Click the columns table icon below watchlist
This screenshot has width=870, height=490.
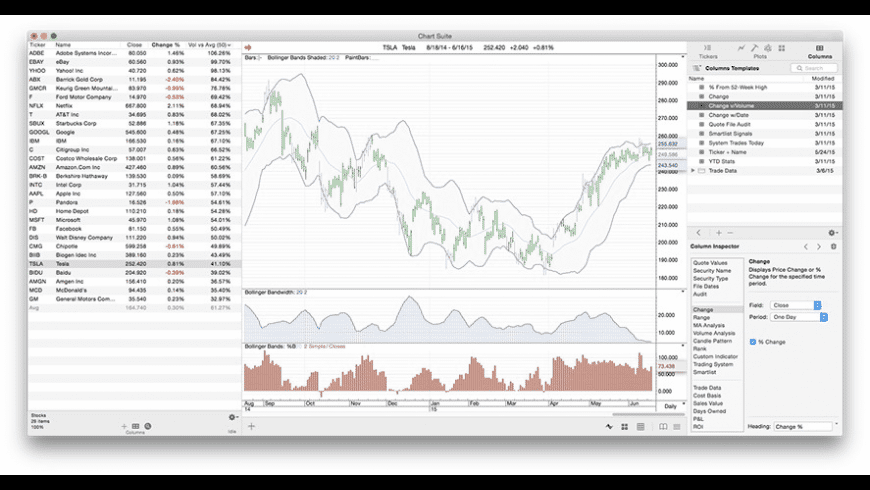(135, 426)
